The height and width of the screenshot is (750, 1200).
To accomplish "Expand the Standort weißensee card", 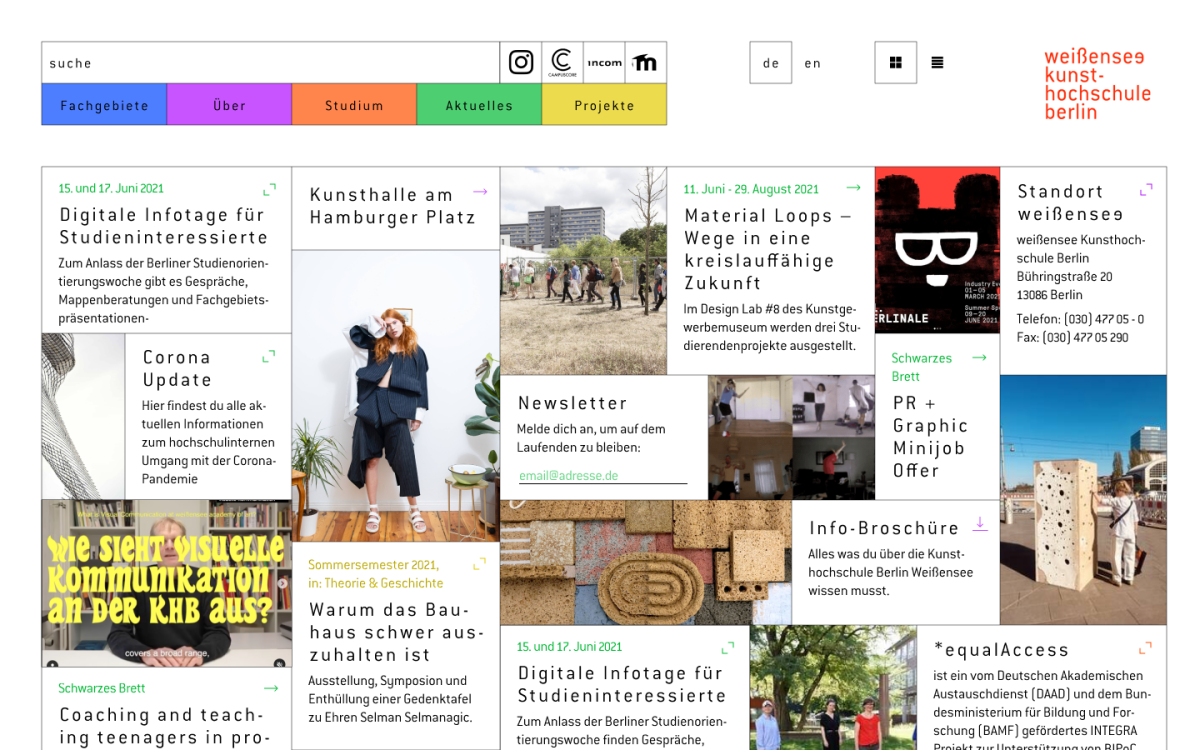I will point(1146,189).
